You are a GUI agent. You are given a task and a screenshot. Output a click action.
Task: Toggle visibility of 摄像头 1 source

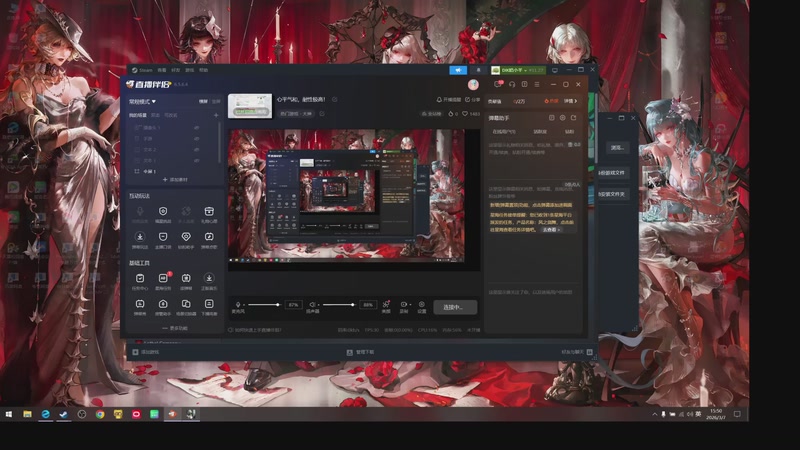196,128
